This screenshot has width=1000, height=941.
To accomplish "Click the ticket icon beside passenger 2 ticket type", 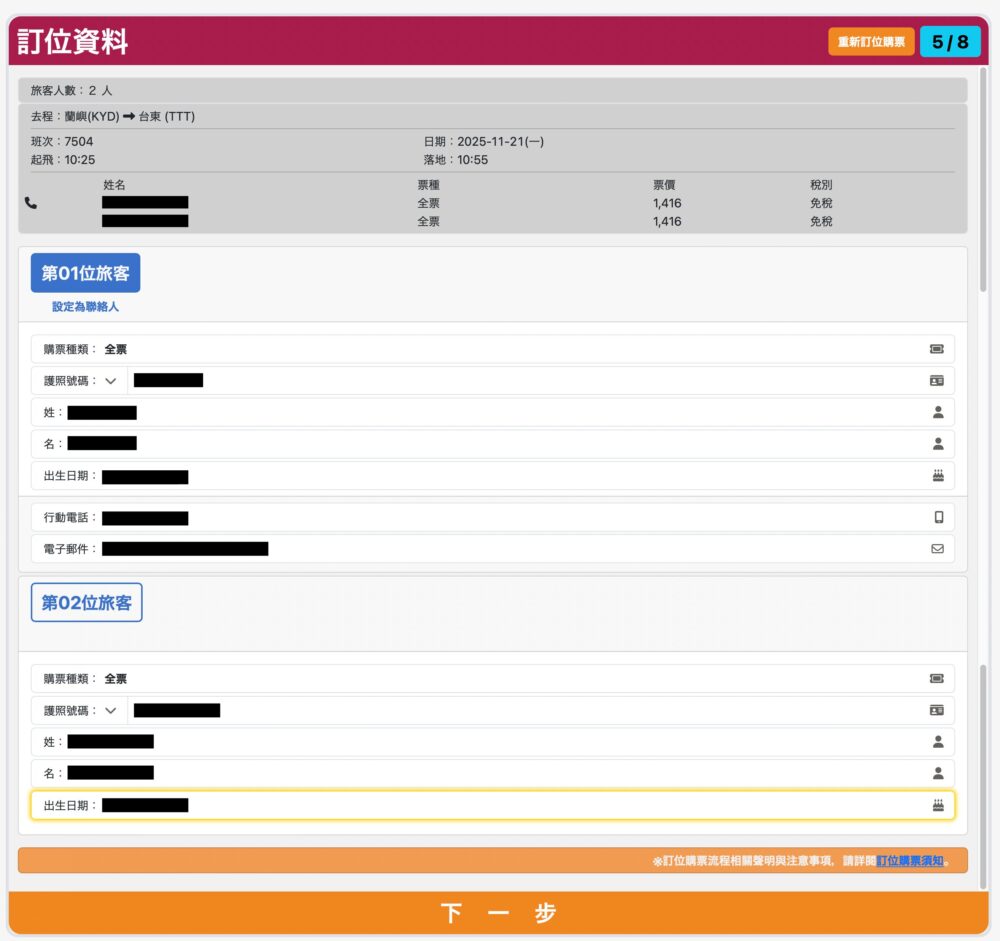I will tap(936, 678).
